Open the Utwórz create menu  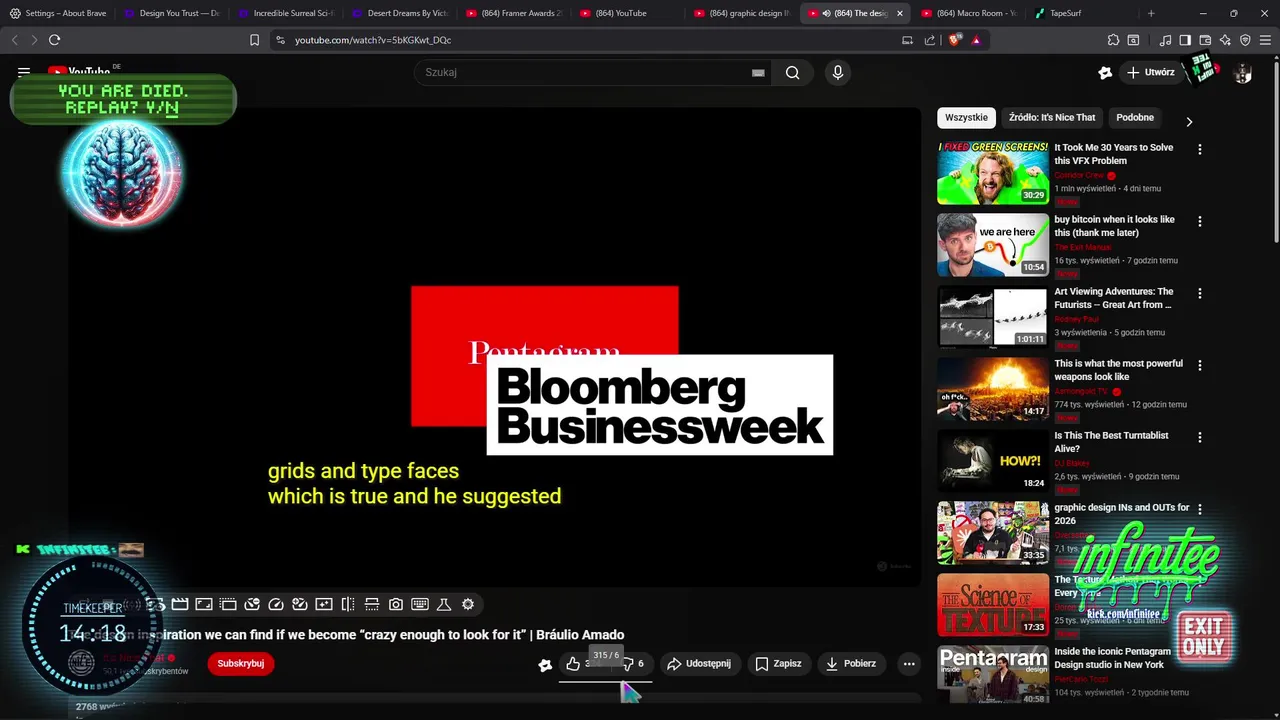pos(1151,73)
